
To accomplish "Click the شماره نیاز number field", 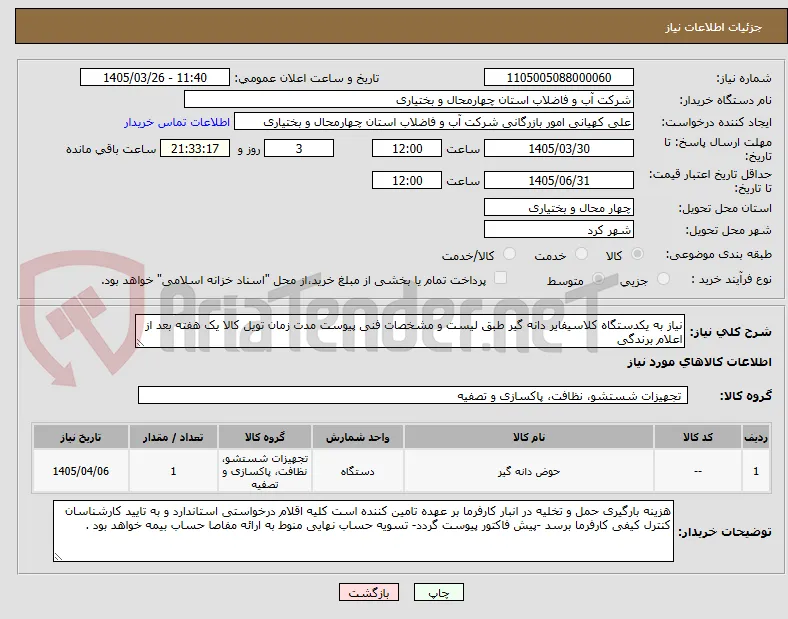I will (559, 77).
